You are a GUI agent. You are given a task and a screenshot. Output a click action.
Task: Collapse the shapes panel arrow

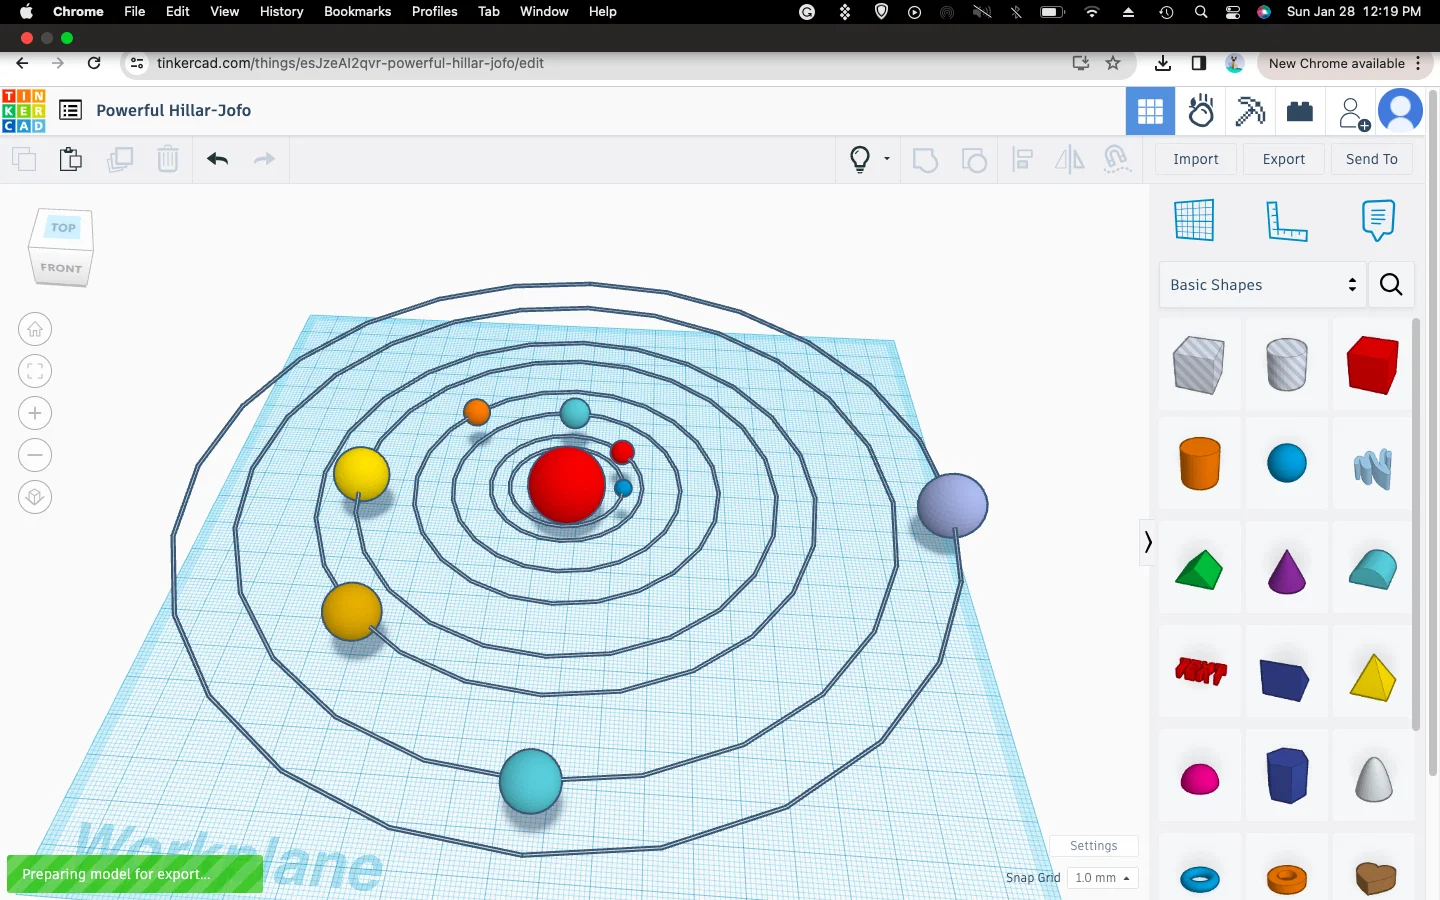pos(1148,542)
